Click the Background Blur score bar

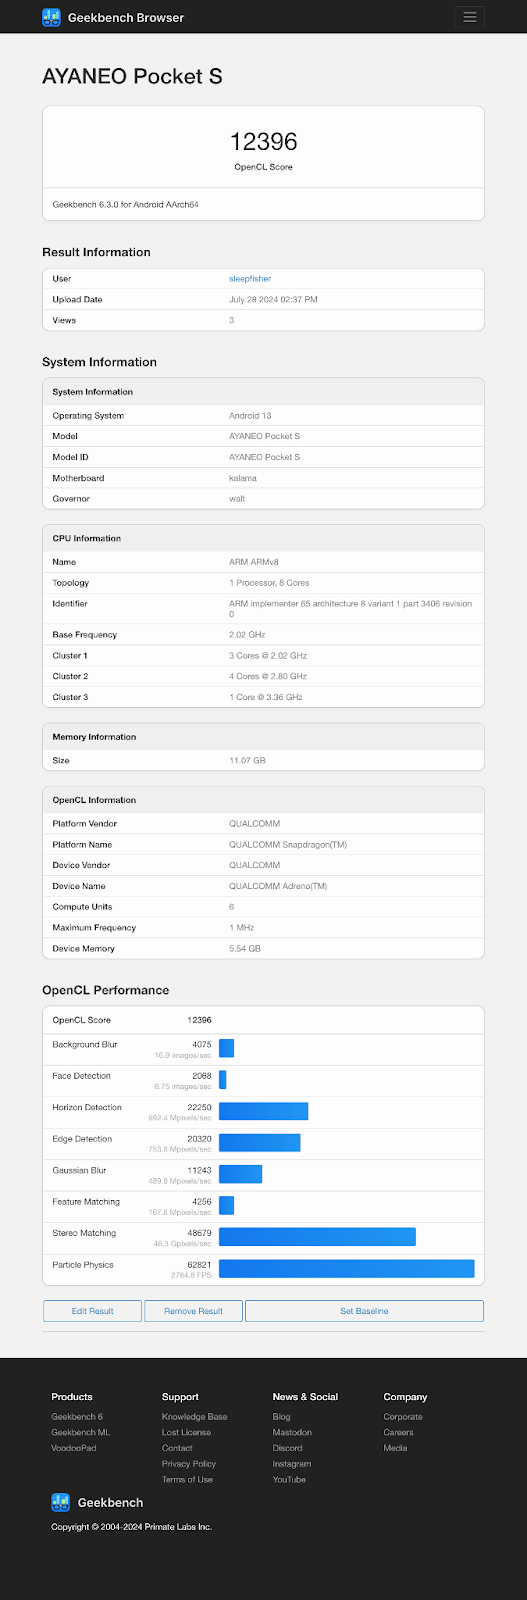(226, 1048)
